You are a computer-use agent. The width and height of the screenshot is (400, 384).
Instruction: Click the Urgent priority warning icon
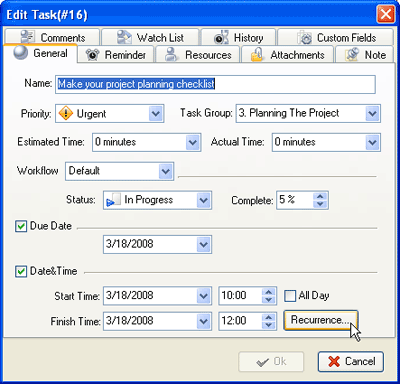point(66,114)
